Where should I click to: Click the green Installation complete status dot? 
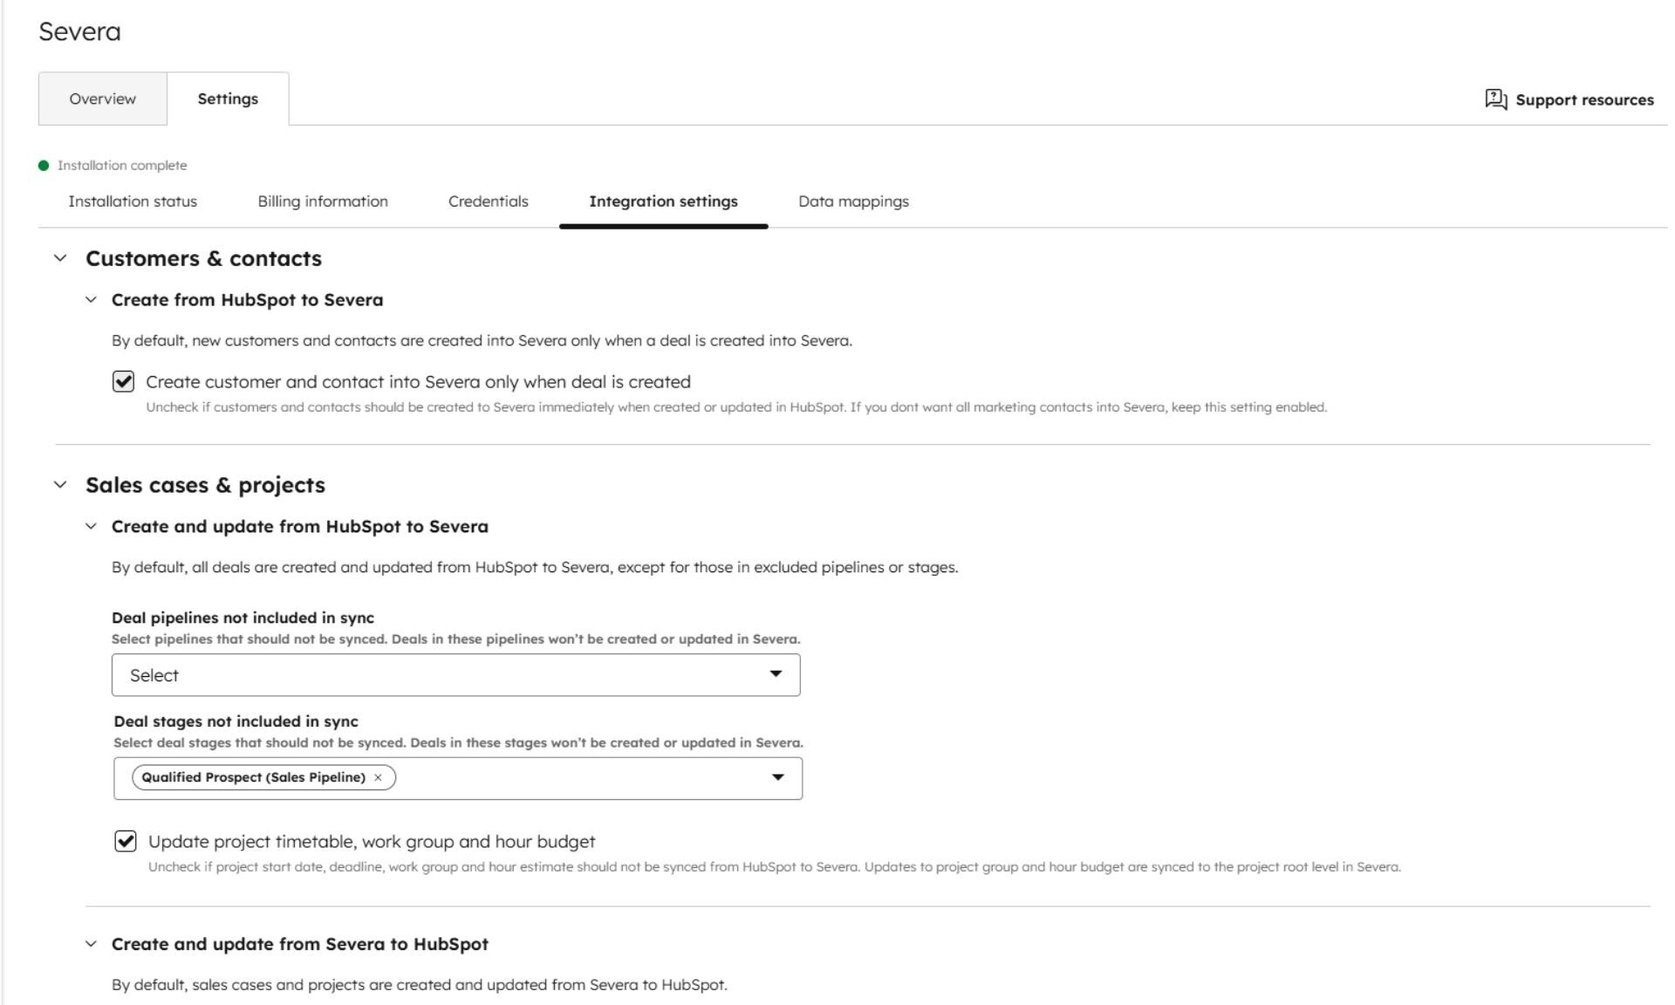click(x=43, y=165)
